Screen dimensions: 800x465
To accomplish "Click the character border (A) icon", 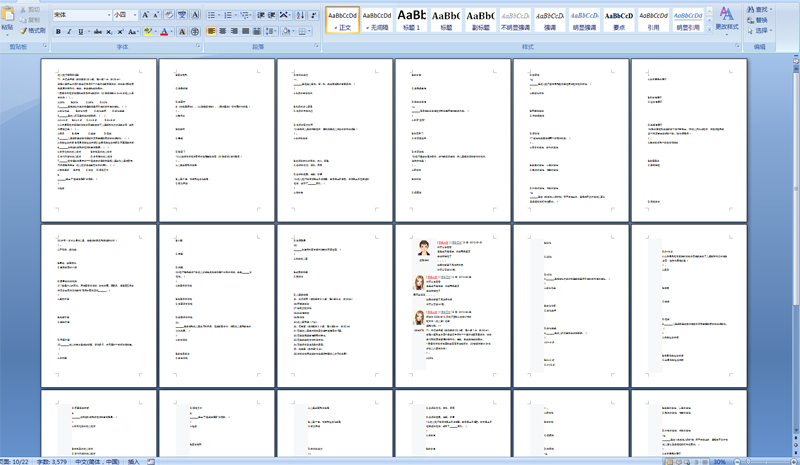I will 195,15.
